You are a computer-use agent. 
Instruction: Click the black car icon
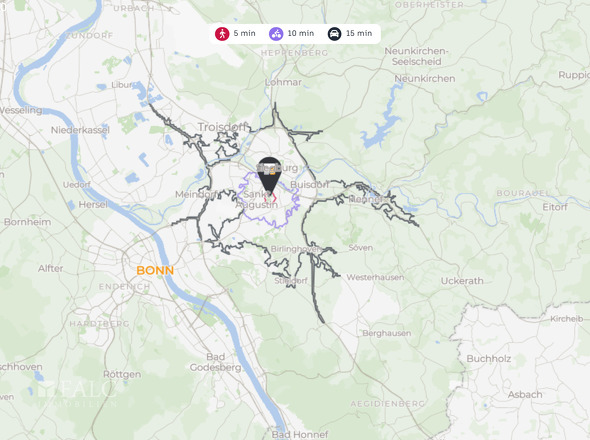[x=334, y=34]
